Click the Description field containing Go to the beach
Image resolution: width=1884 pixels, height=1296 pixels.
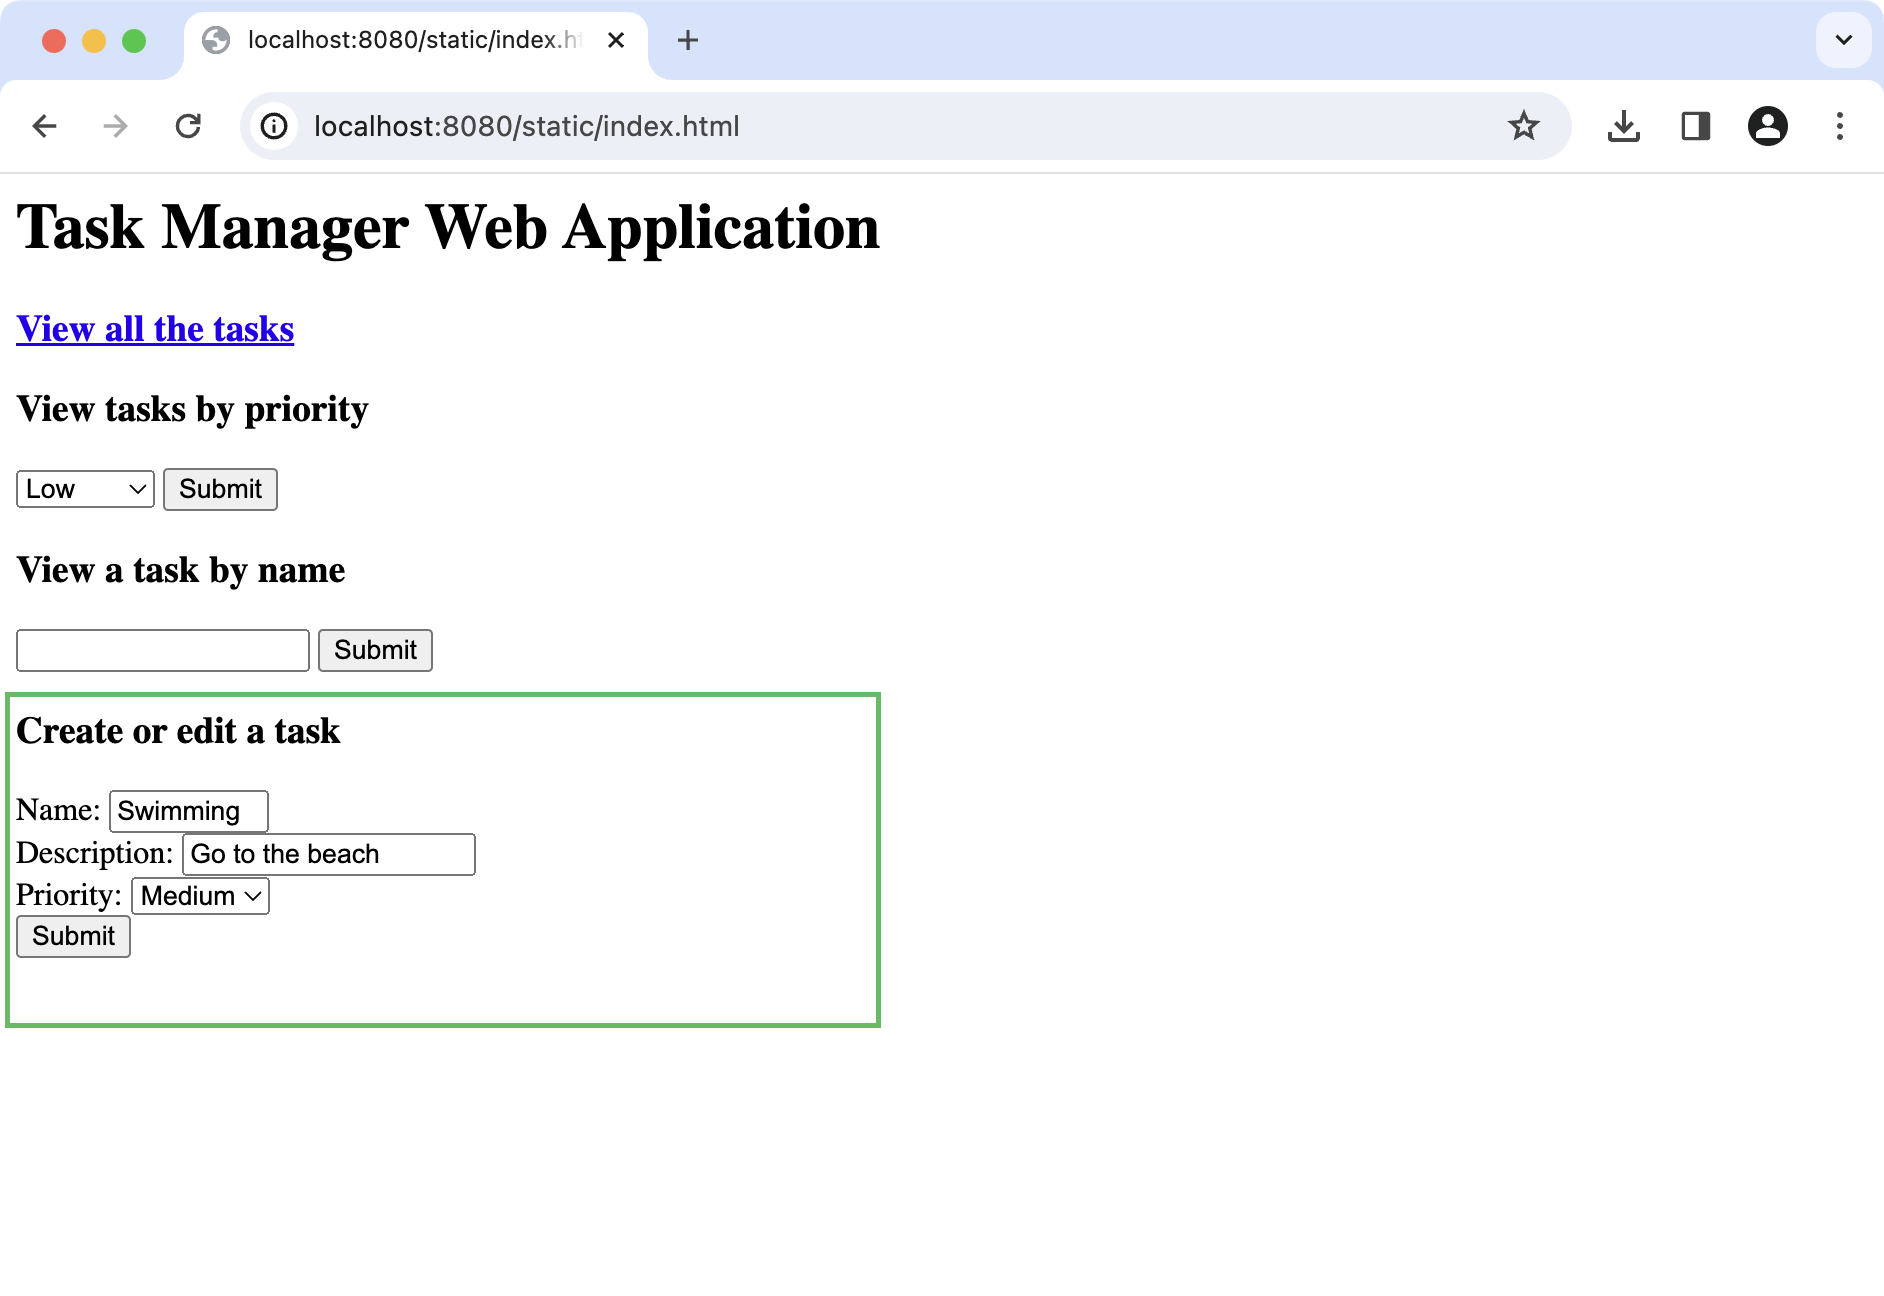click(x=327, y=854)
